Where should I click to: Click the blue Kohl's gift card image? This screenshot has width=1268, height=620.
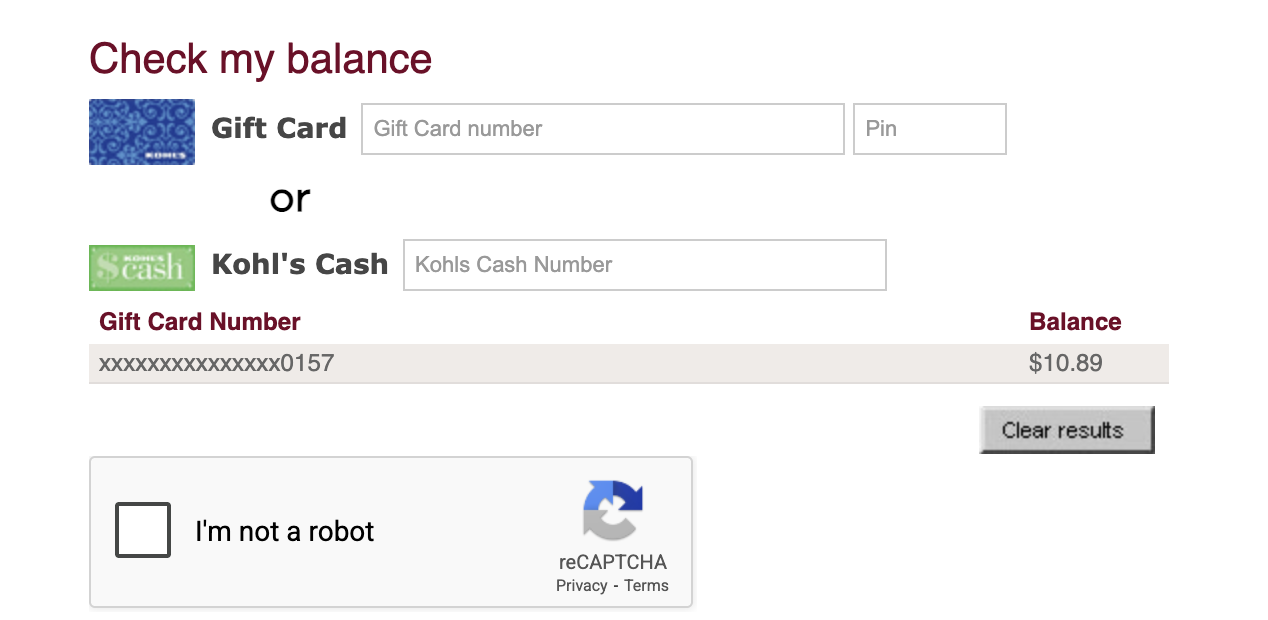(142, 131)
